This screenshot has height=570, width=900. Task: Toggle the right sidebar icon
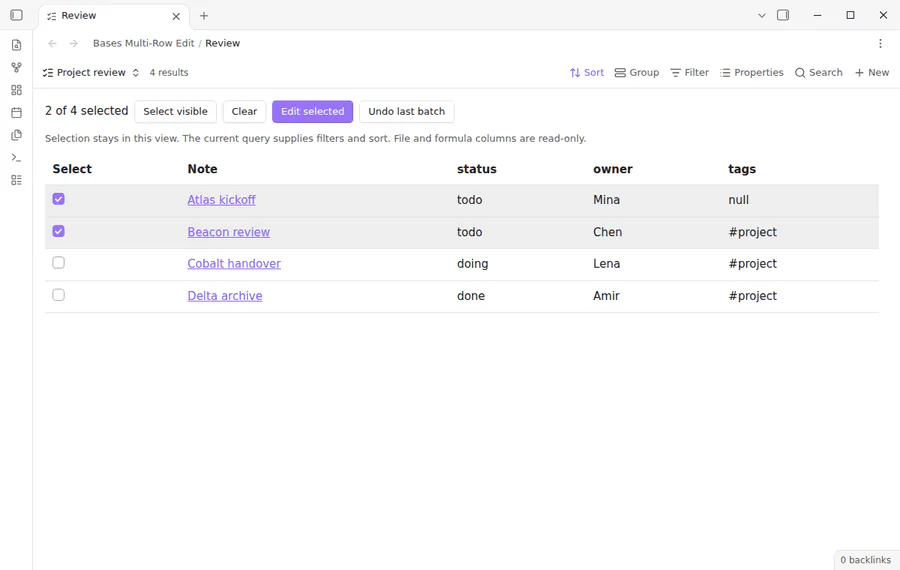click(783, 15)
